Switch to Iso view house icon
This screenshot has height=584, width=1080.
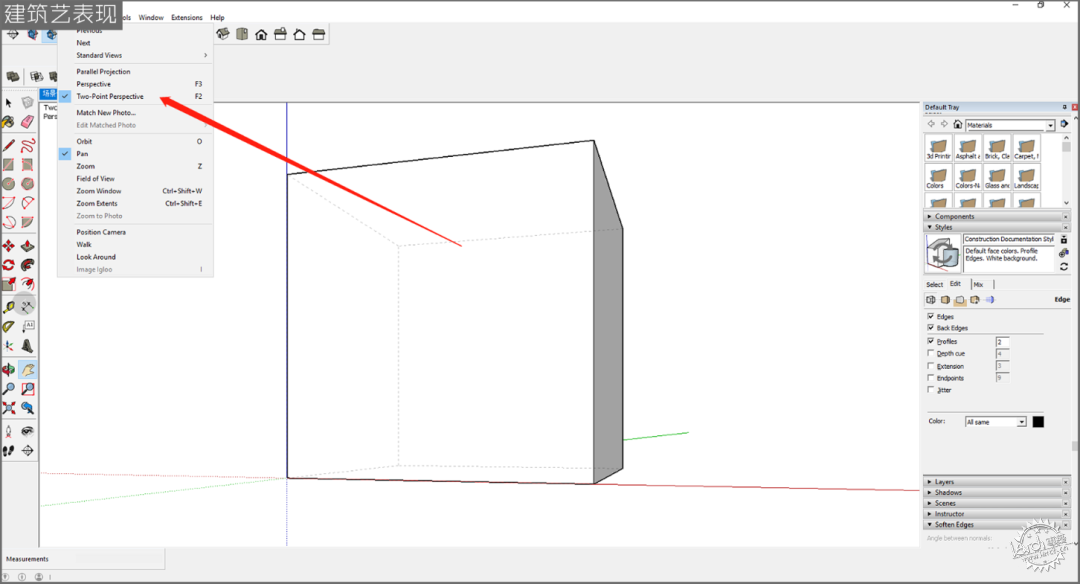point(222,34)
